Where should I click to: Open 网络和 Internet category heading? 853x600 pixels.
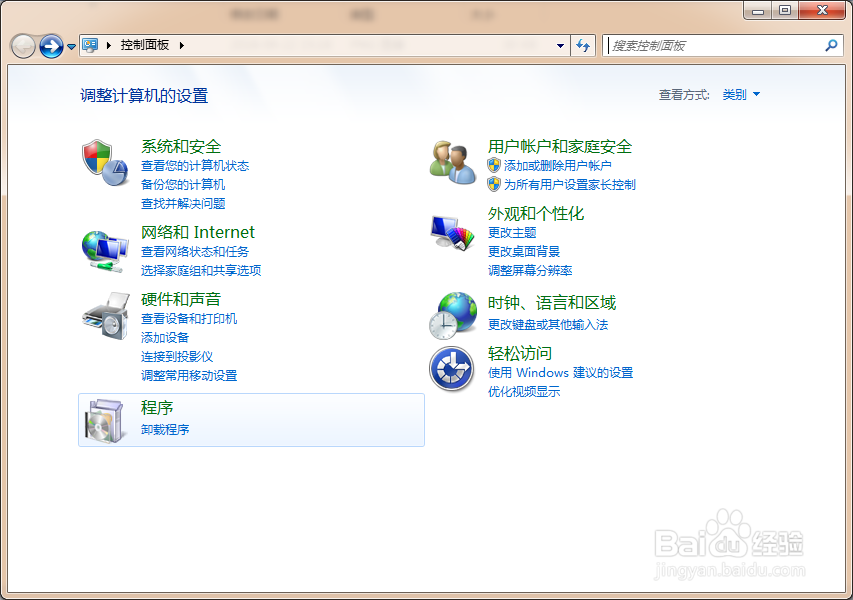point(197,232)
